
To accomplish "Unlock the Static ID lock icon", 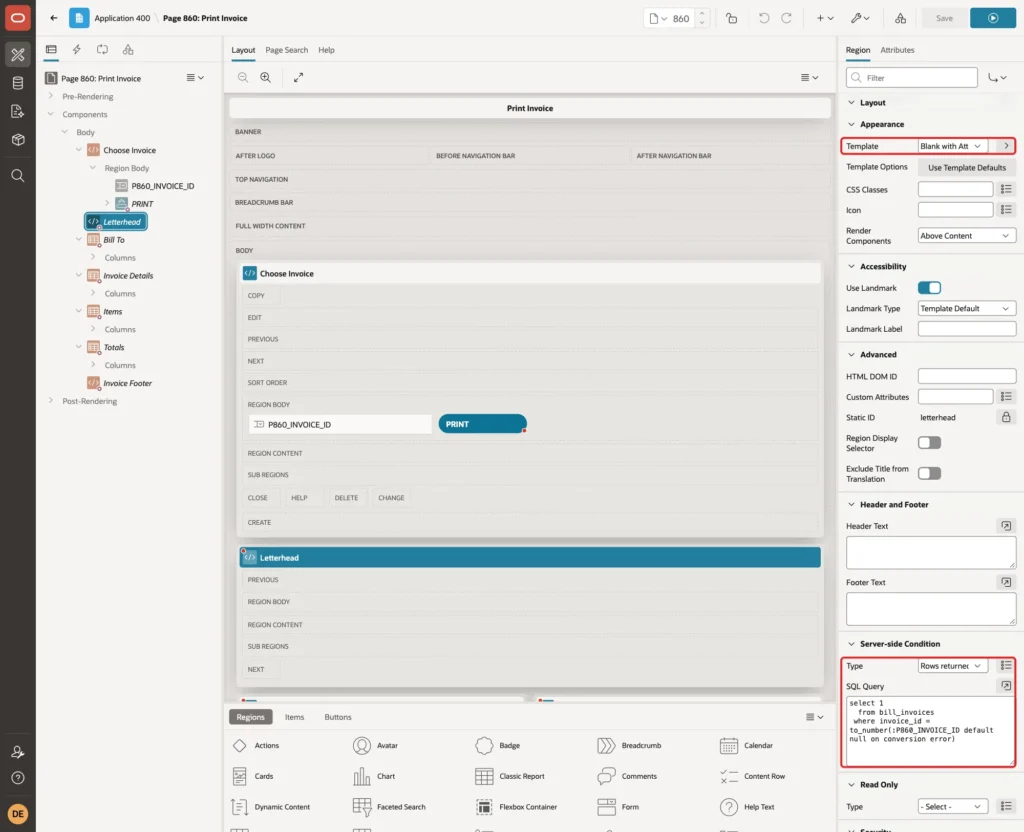I will pyautogui.click(x=1006, y=417).
